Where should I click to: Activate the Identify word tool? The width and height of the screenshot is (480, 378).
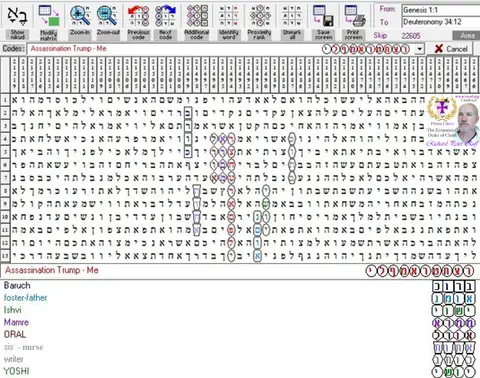click(x=229, y=21)
